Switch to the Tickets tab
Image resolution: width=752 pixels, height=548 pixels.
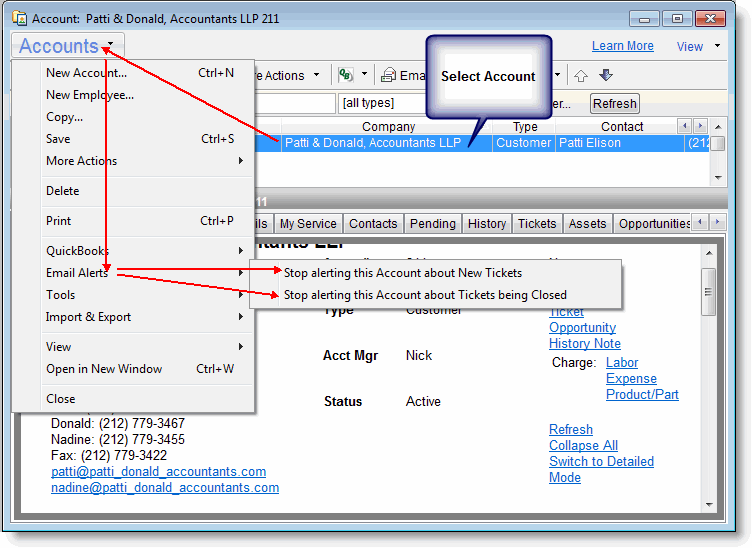tap(537, 224)
